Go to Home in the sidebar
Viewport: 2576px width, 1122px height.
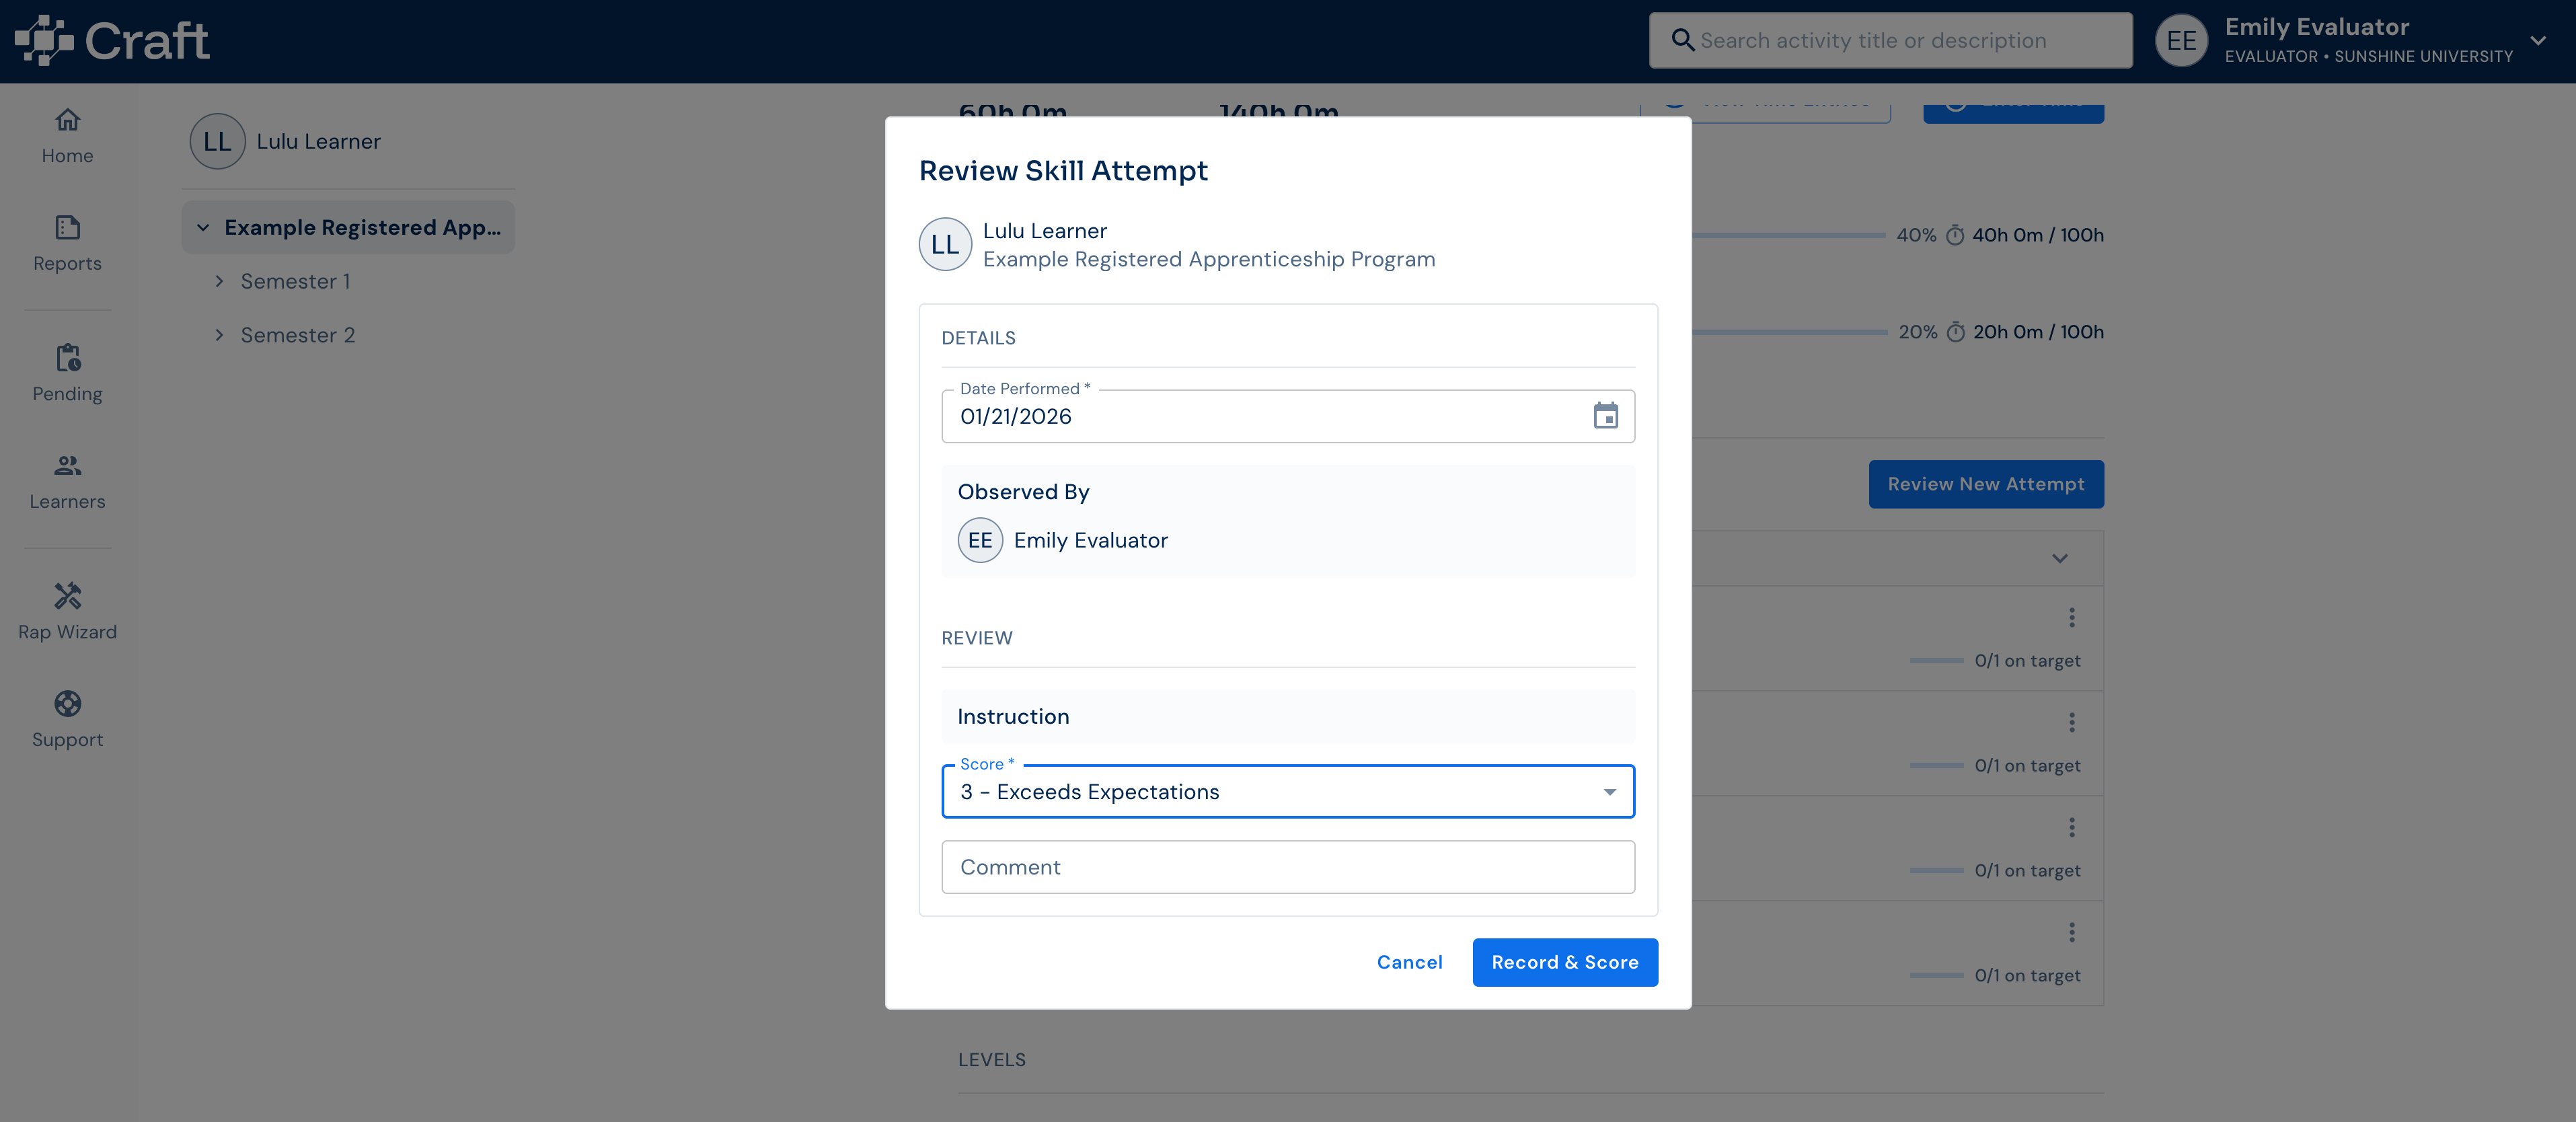[x=67, y=136]
